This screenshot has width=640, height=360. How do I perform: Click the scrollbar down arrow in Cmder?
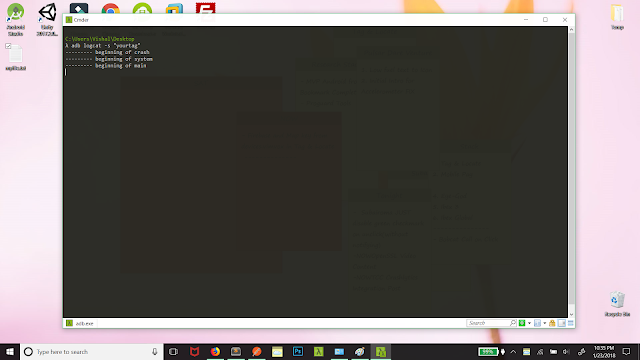click(x=571, y=314)
